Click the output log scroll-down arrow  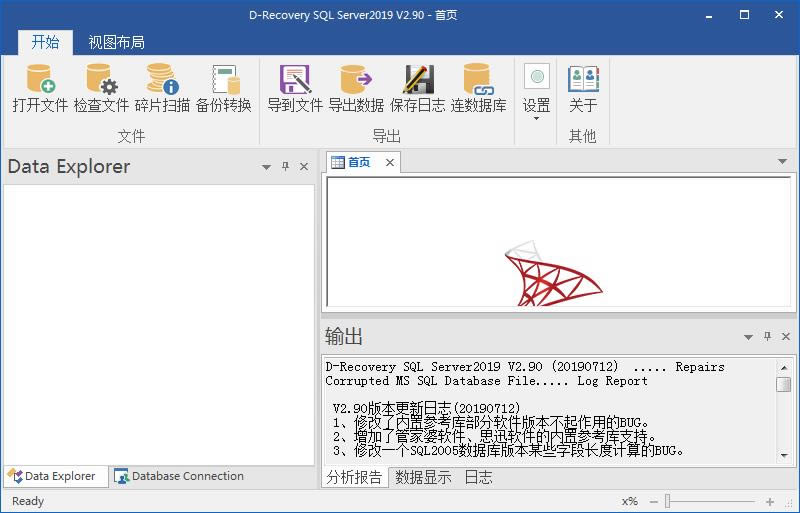[x=784, y=455]
